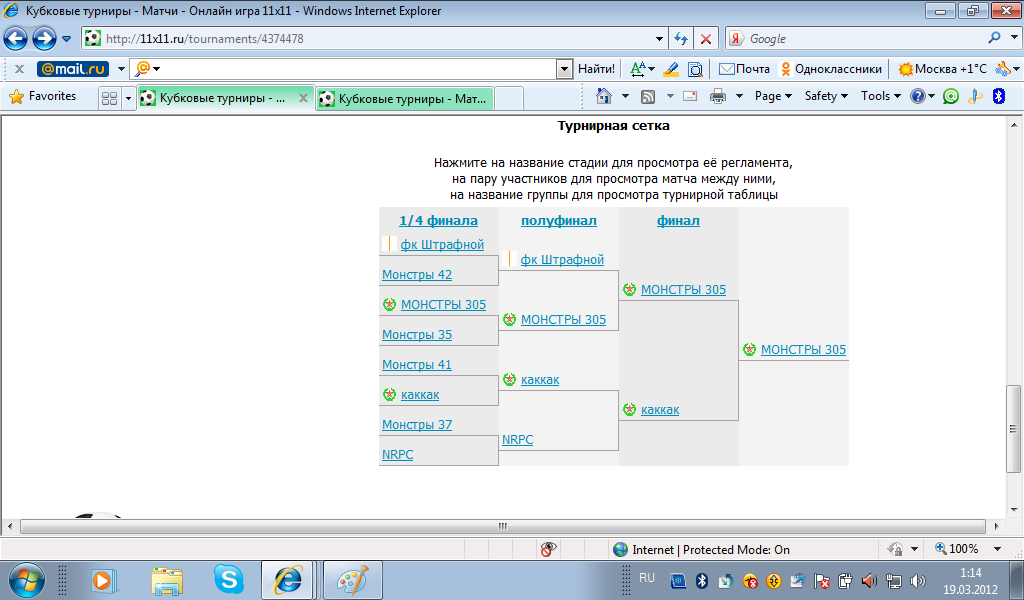The height and width of the screenshot is (600, 1024).
Task: Click into the Google search box
Action: coord(860,39)
